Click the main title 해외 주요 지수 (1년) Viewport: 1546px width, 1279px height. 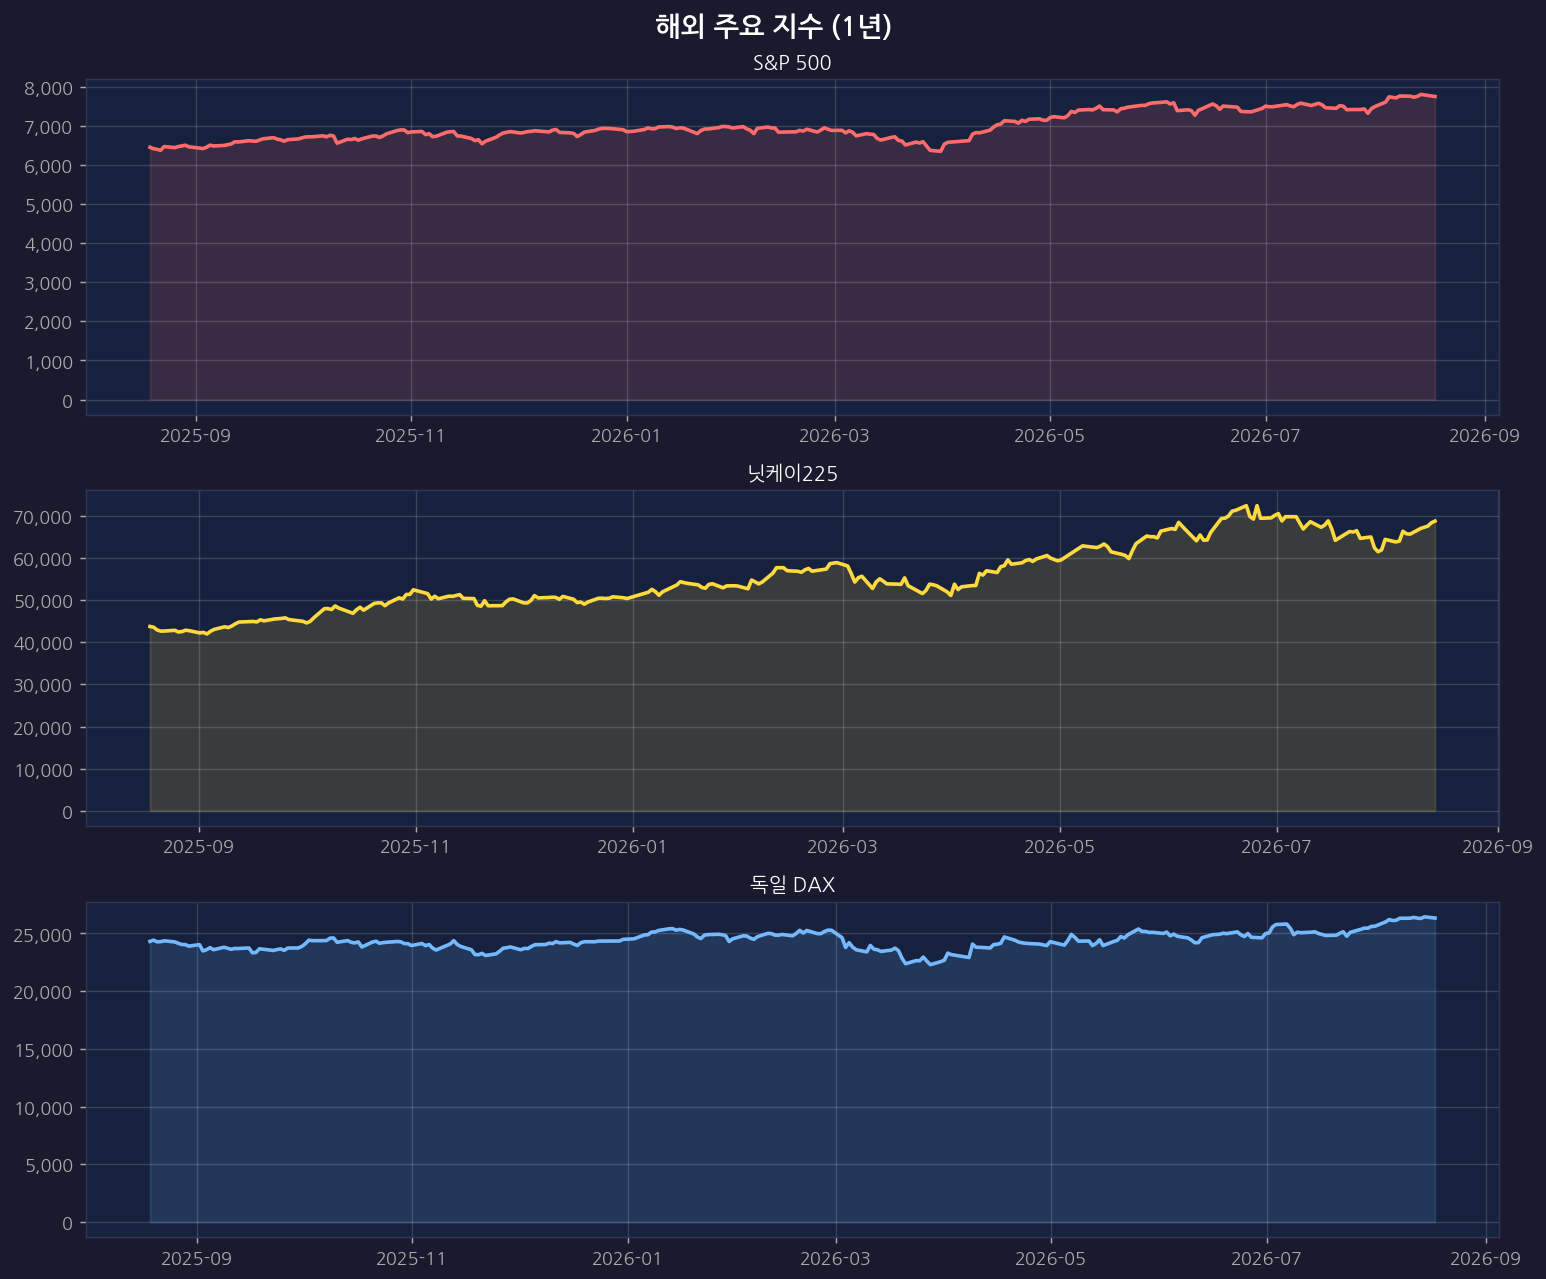click(x=773, y=27)
